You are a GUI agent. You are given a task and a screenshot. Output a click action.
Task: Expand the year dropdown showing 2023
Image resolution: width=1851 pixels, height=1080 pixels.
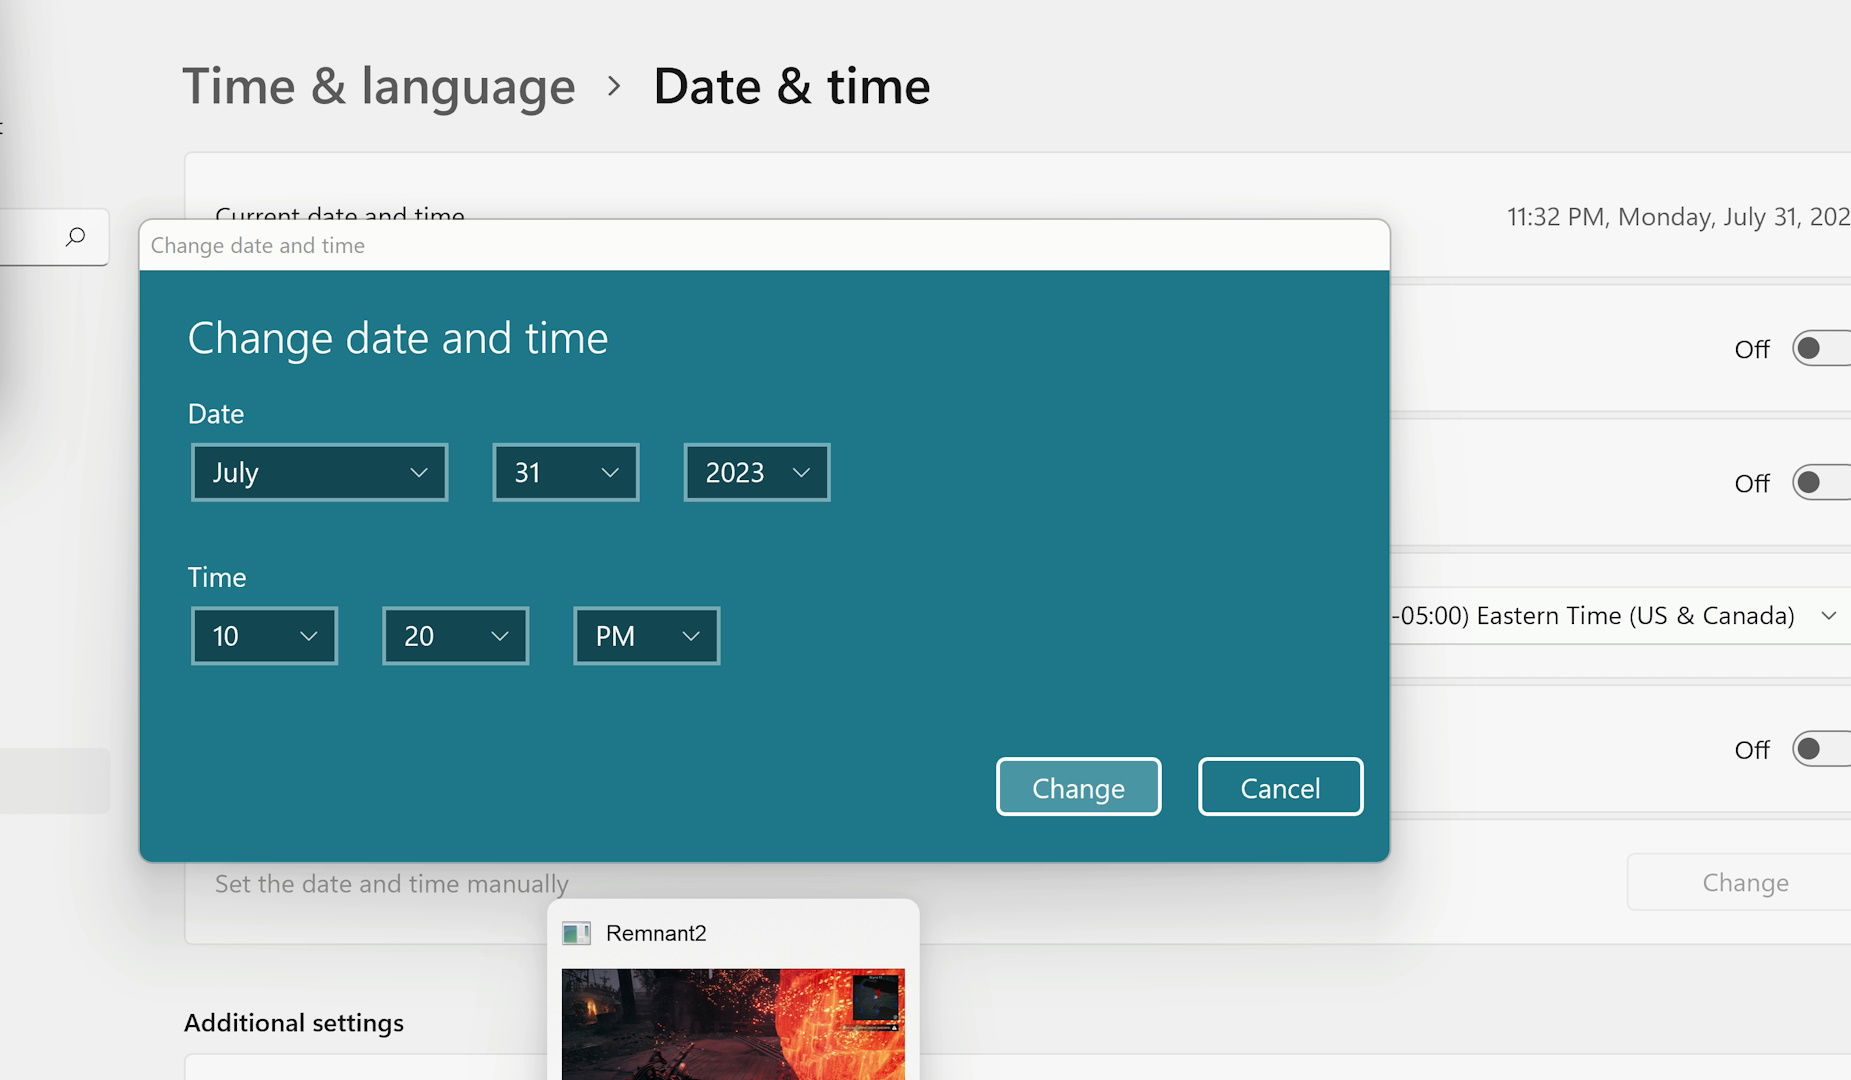click(756, 473)
